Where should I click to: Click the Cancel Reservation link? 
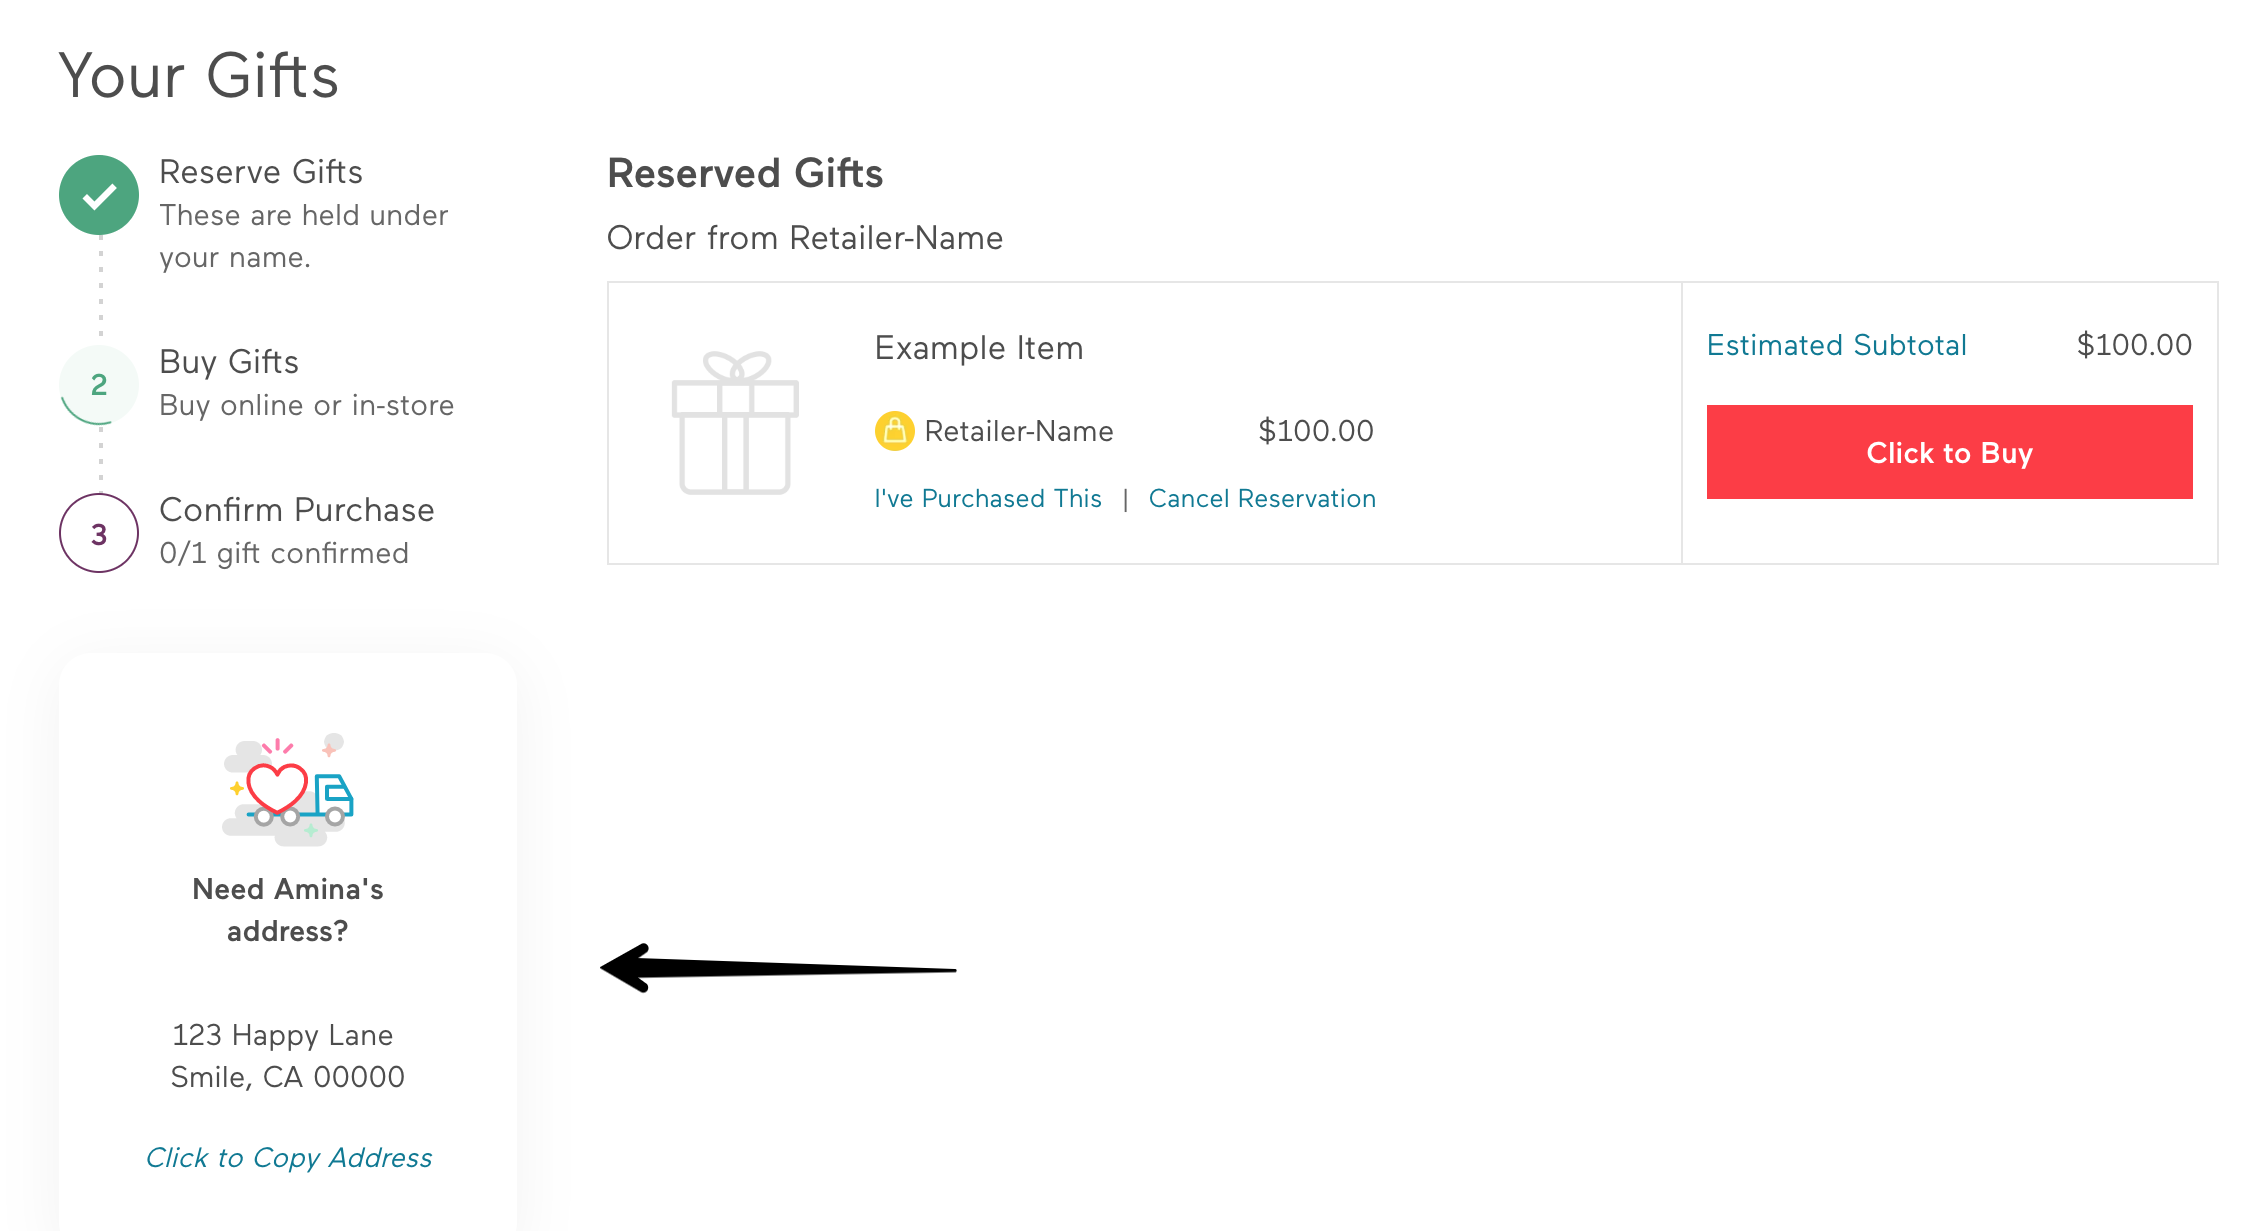pos(1262,499)
